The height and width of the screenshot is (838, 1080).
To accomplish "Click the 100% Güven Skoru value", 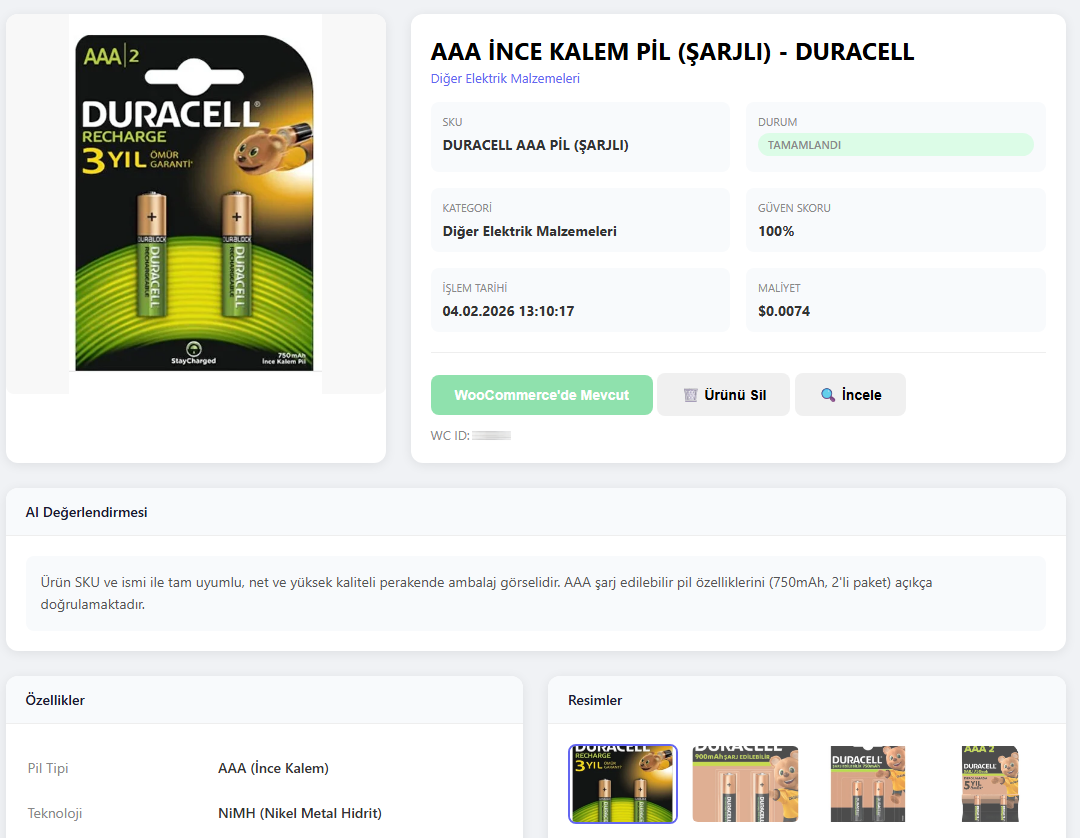I will [x=776, y=231].
